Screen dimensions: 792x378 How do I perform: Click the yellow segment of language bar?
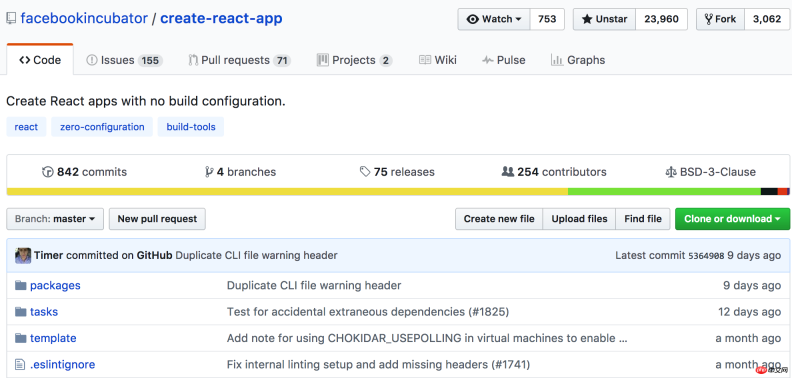coord(287,192)
